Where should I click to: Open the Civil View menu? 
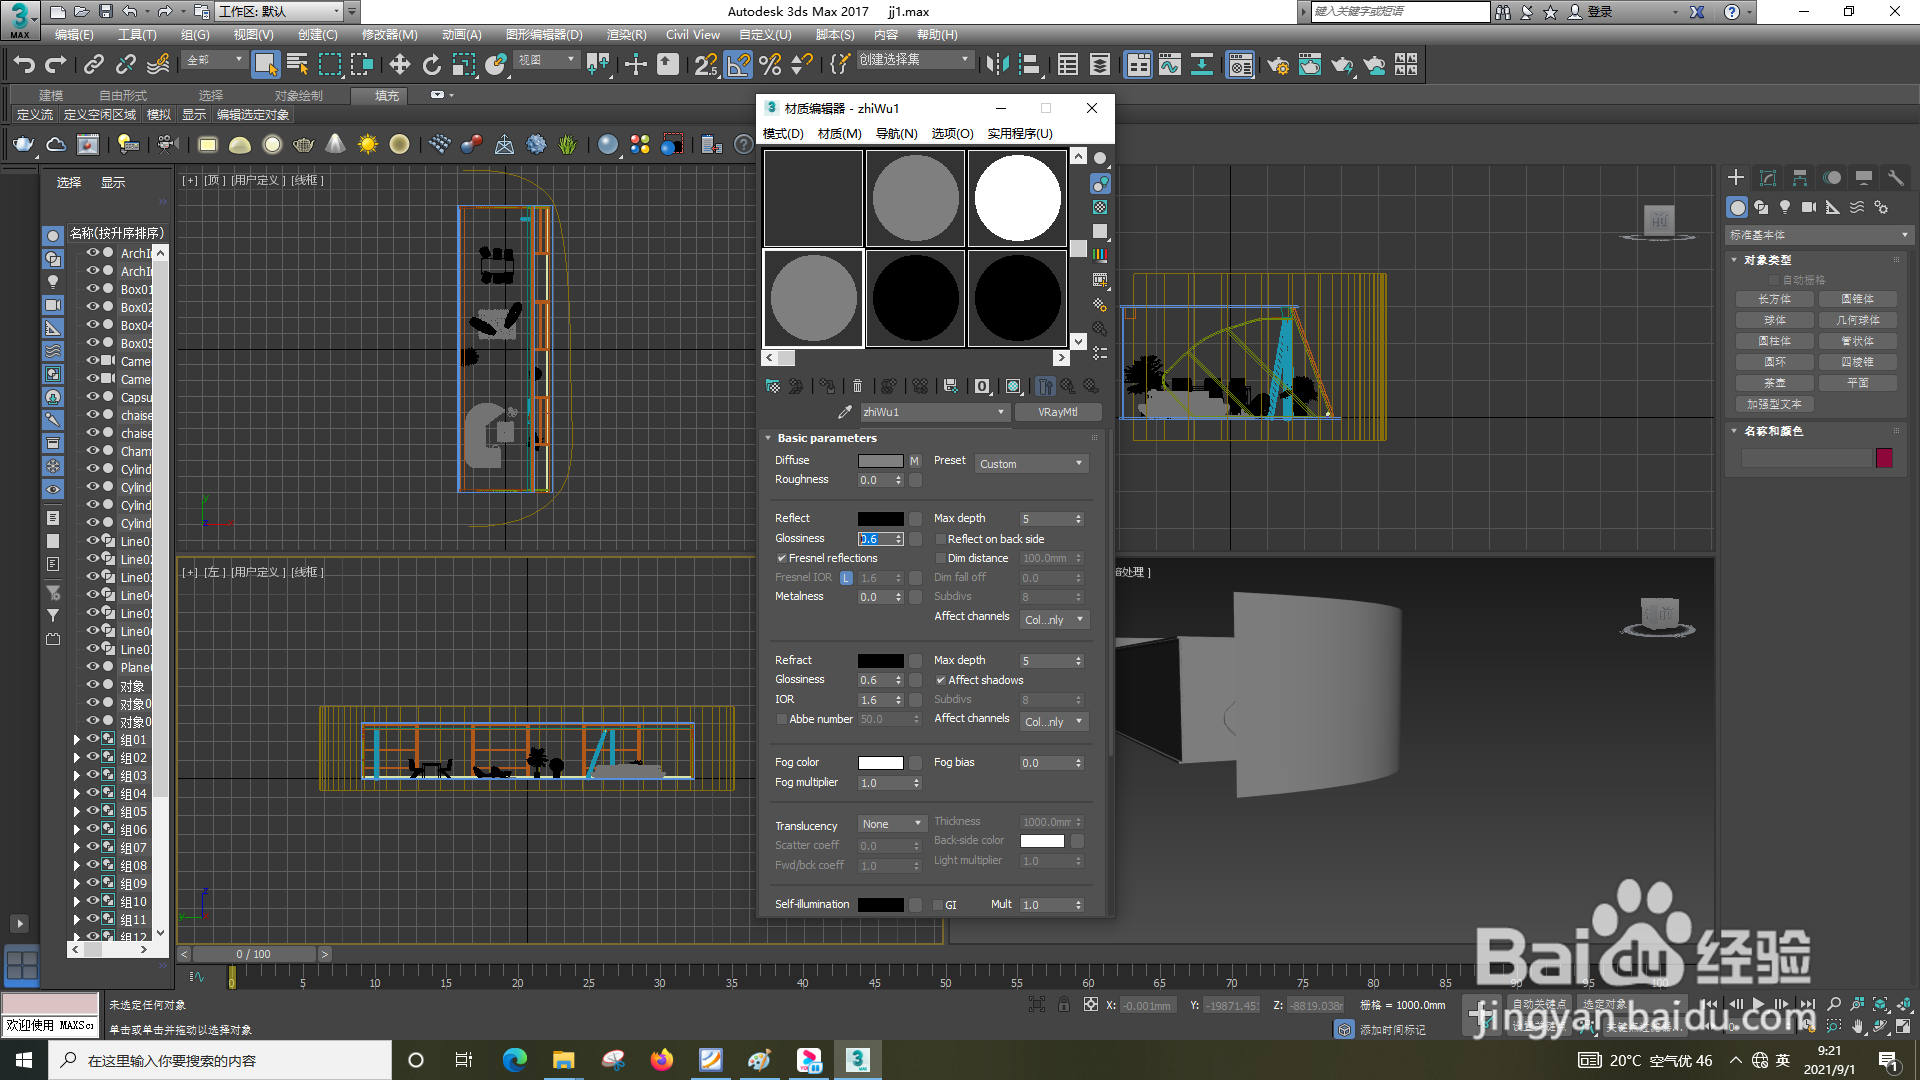coord(692,35)
